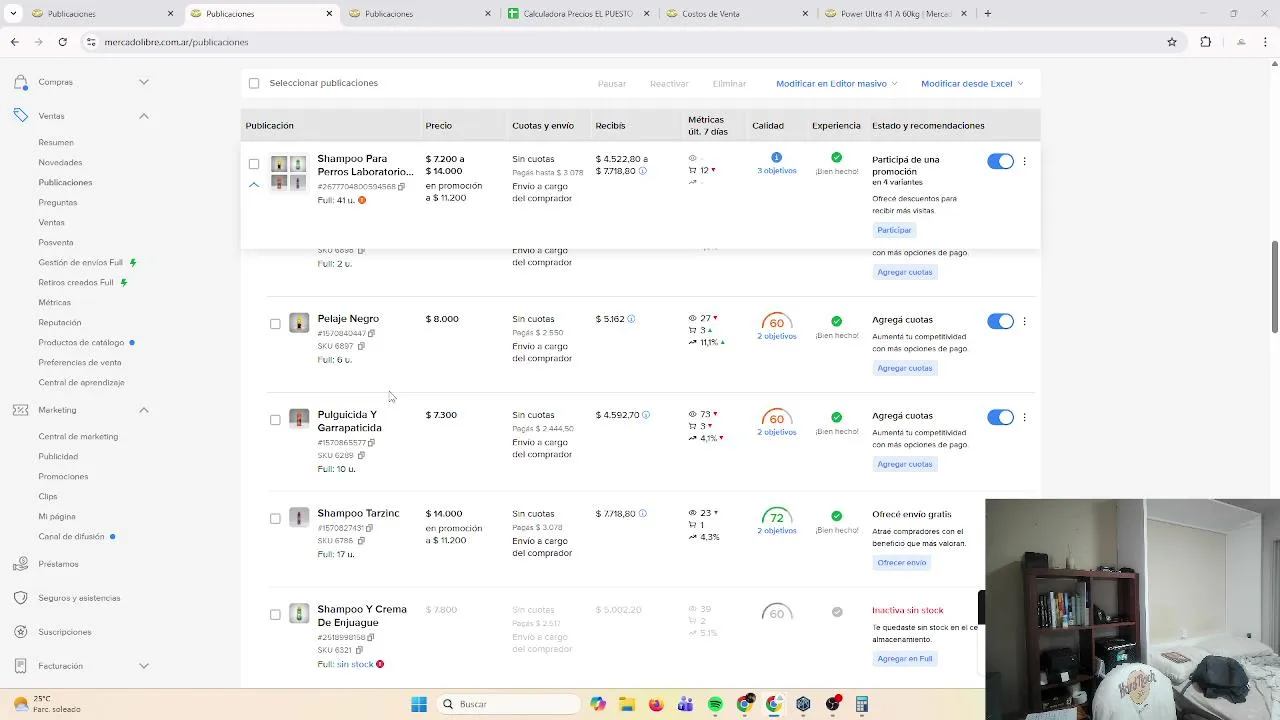The width and height of the screenshot is (1280, 720).
Task: Open three-dot menu for Shampoo Para Perros
Action: point(1024,161)
